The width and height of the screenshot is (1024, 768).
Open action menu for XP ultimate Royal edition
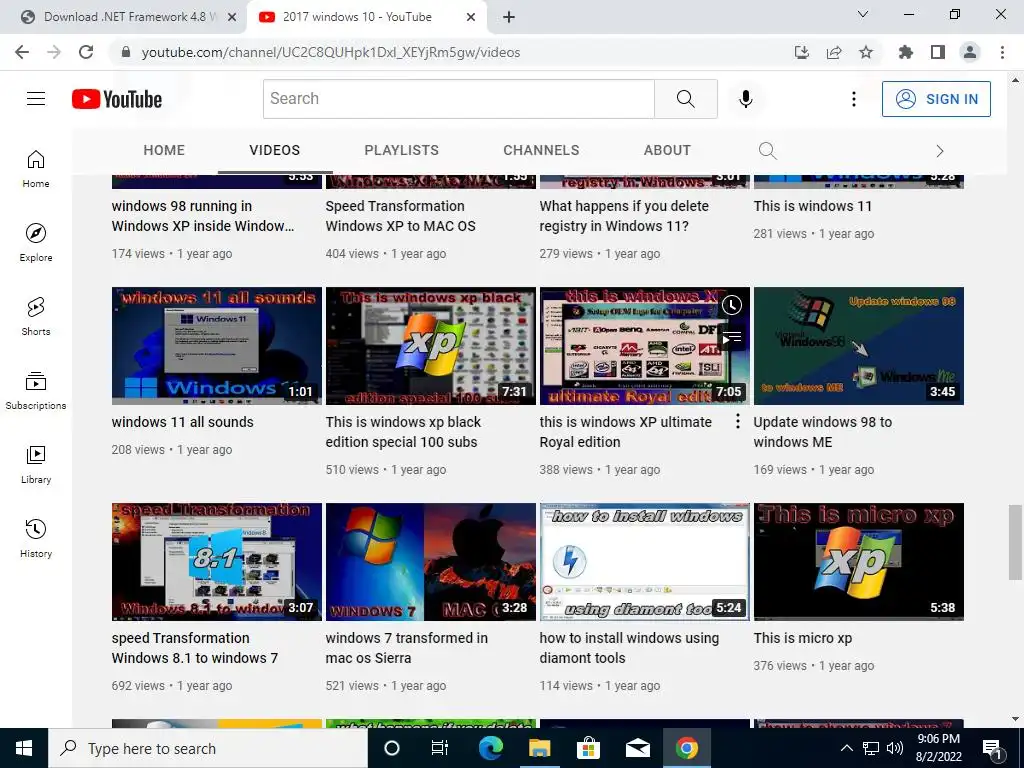tap(738, 421)
